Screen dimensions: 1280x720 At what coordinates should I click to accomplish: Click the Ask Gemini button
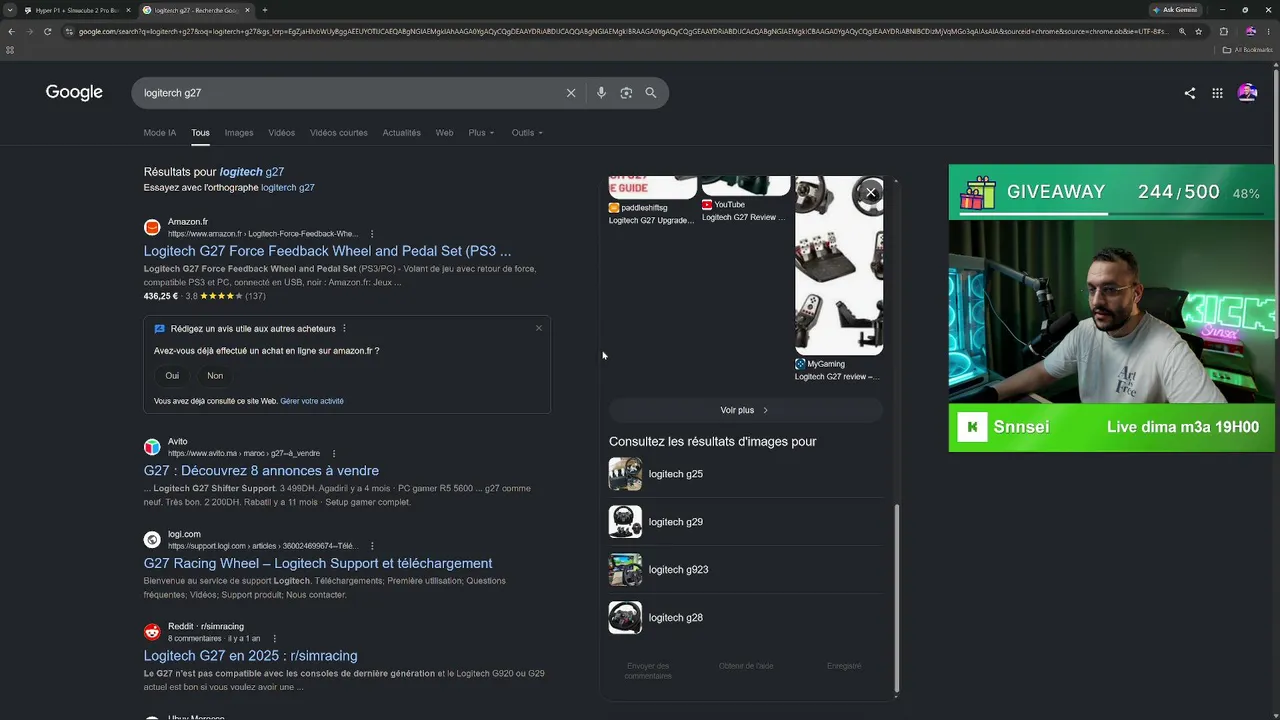pyautogui.click(x=1174, y=10)
